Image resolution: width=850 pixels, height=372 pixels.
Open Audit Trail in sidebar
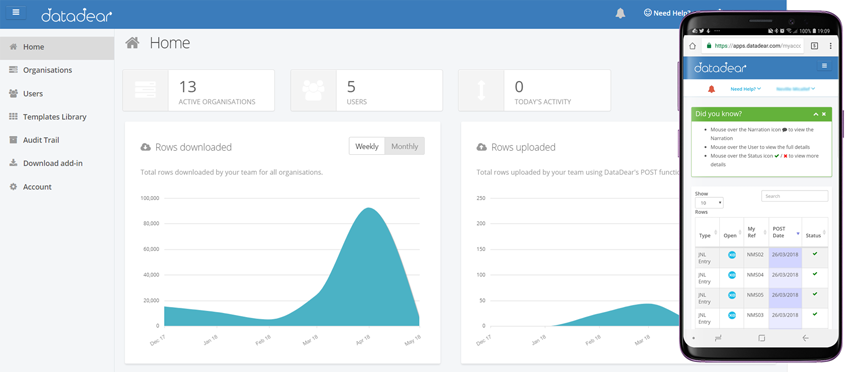[x=57, y=140]
